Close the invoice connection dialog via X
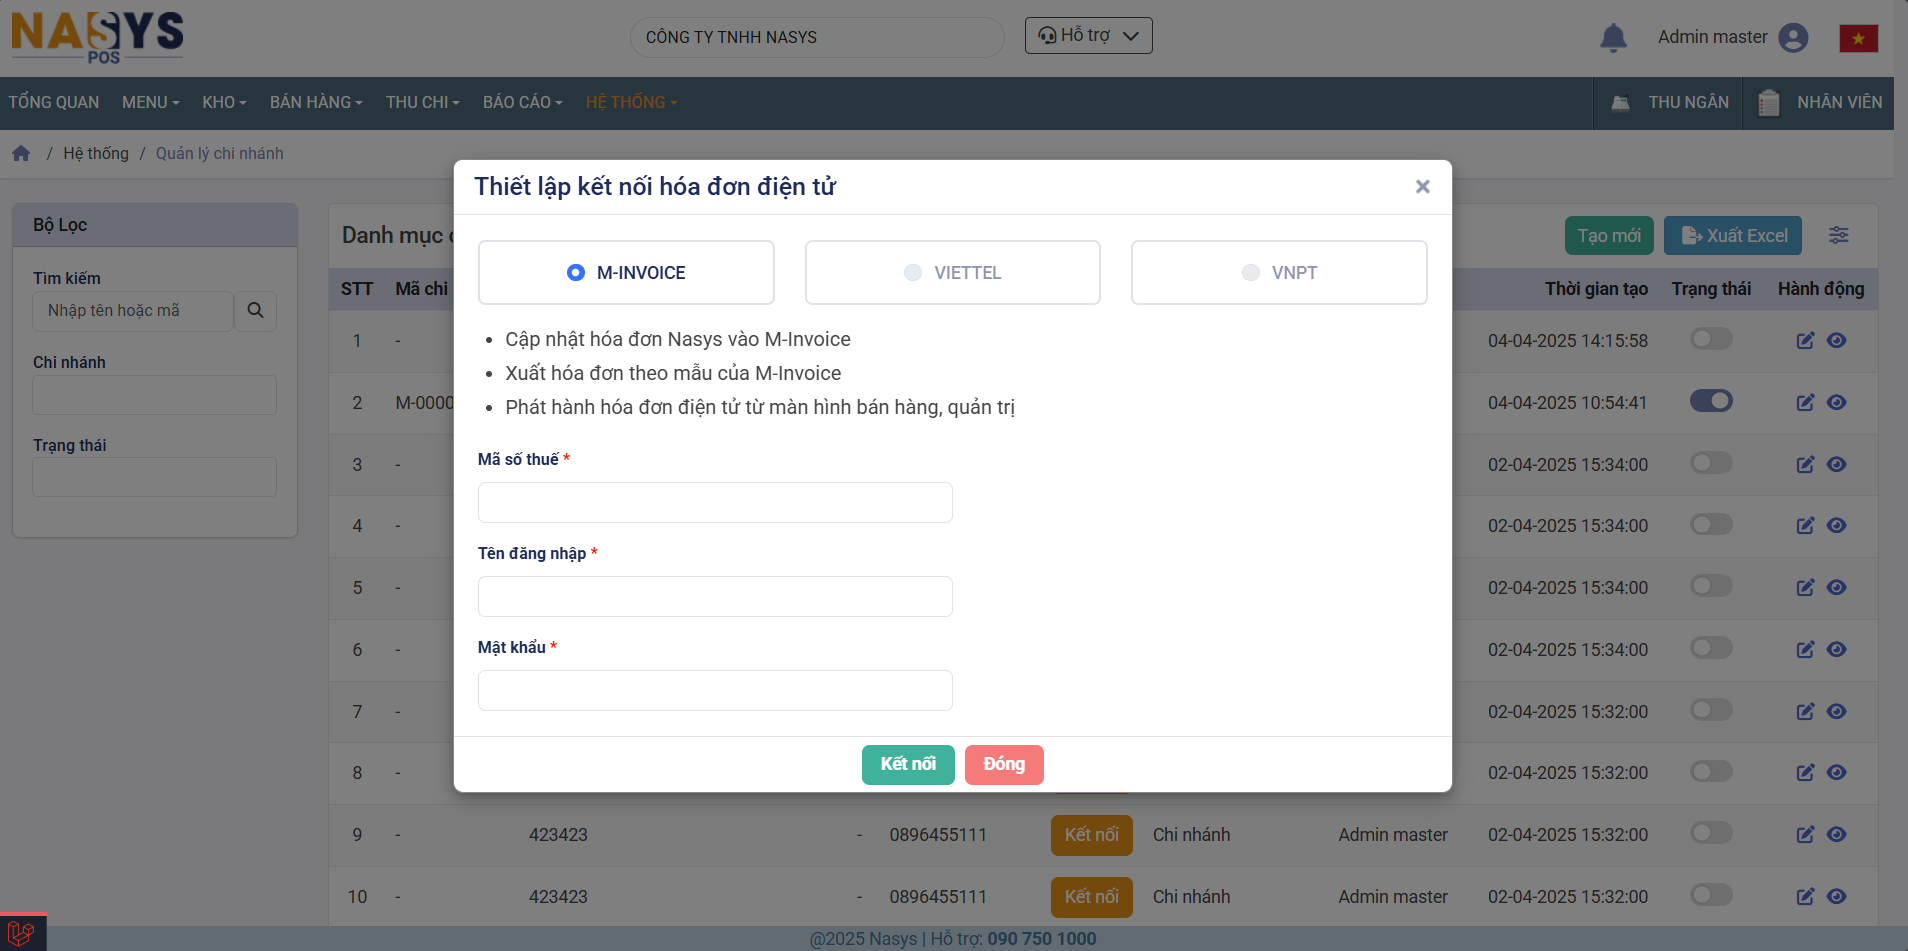 pos(1423,186)
